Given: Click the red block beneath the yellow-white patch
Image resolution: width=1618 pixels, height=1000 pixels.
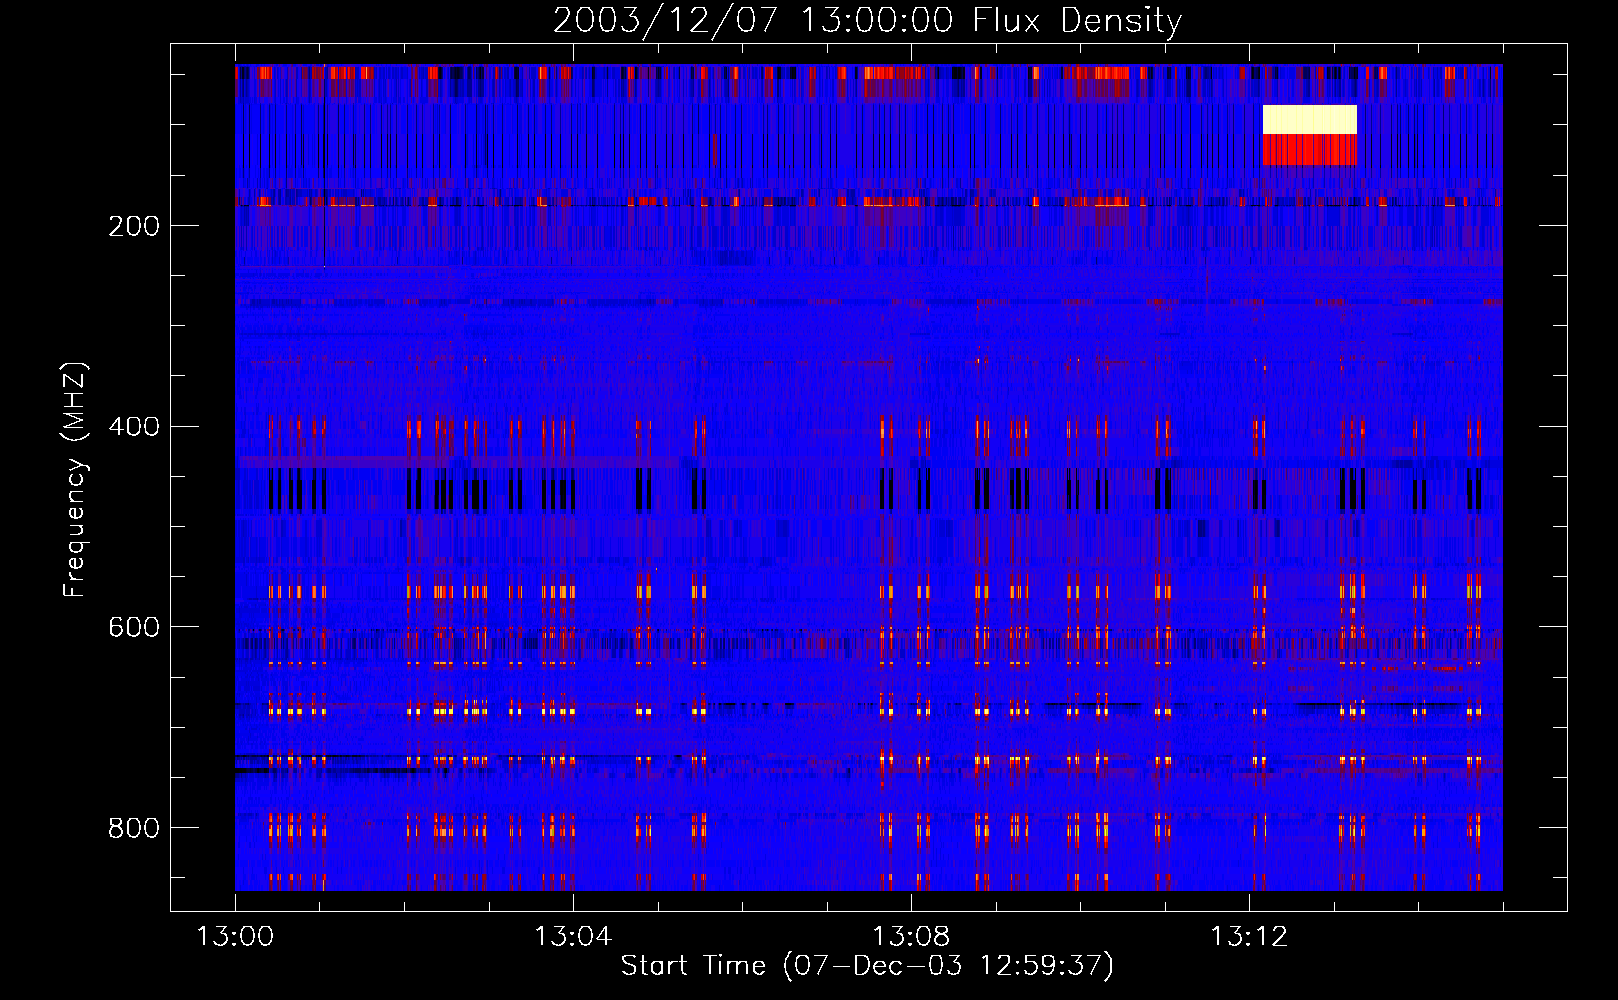Looking at the screenshot, I should point(1310,150).
